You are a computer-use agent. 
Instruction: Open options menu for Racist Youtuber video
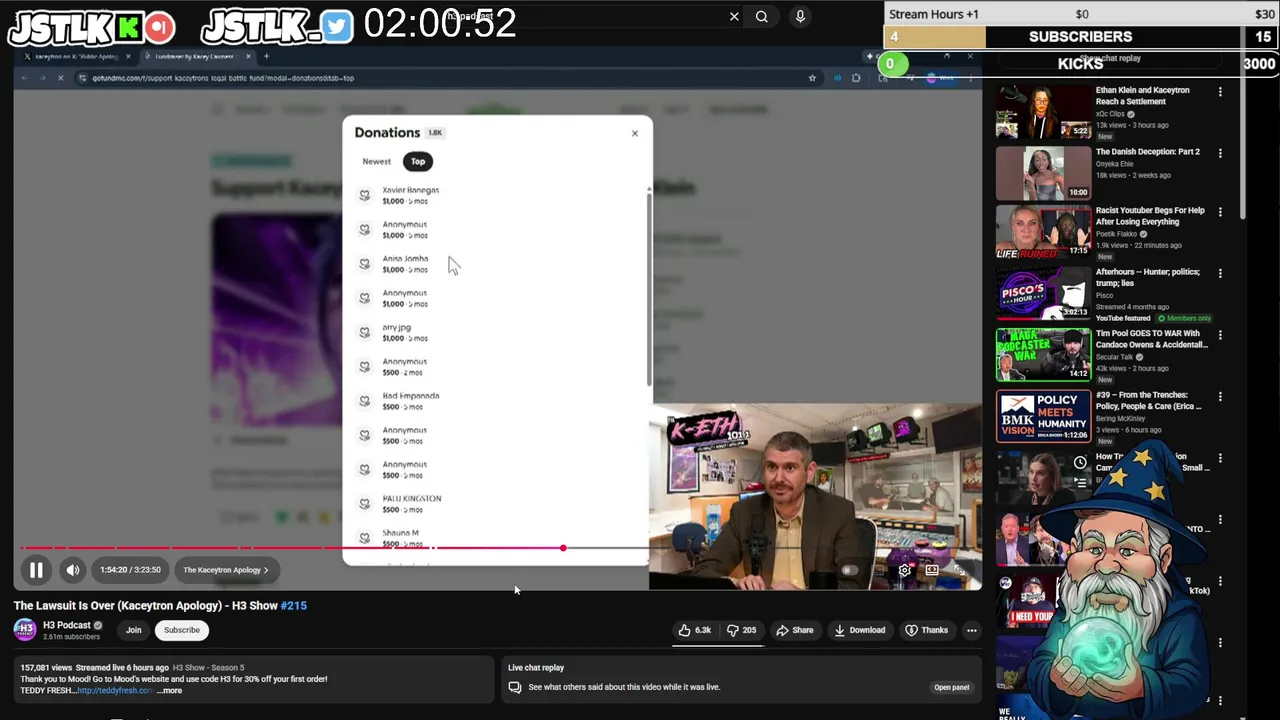(x=1220, y=212)
